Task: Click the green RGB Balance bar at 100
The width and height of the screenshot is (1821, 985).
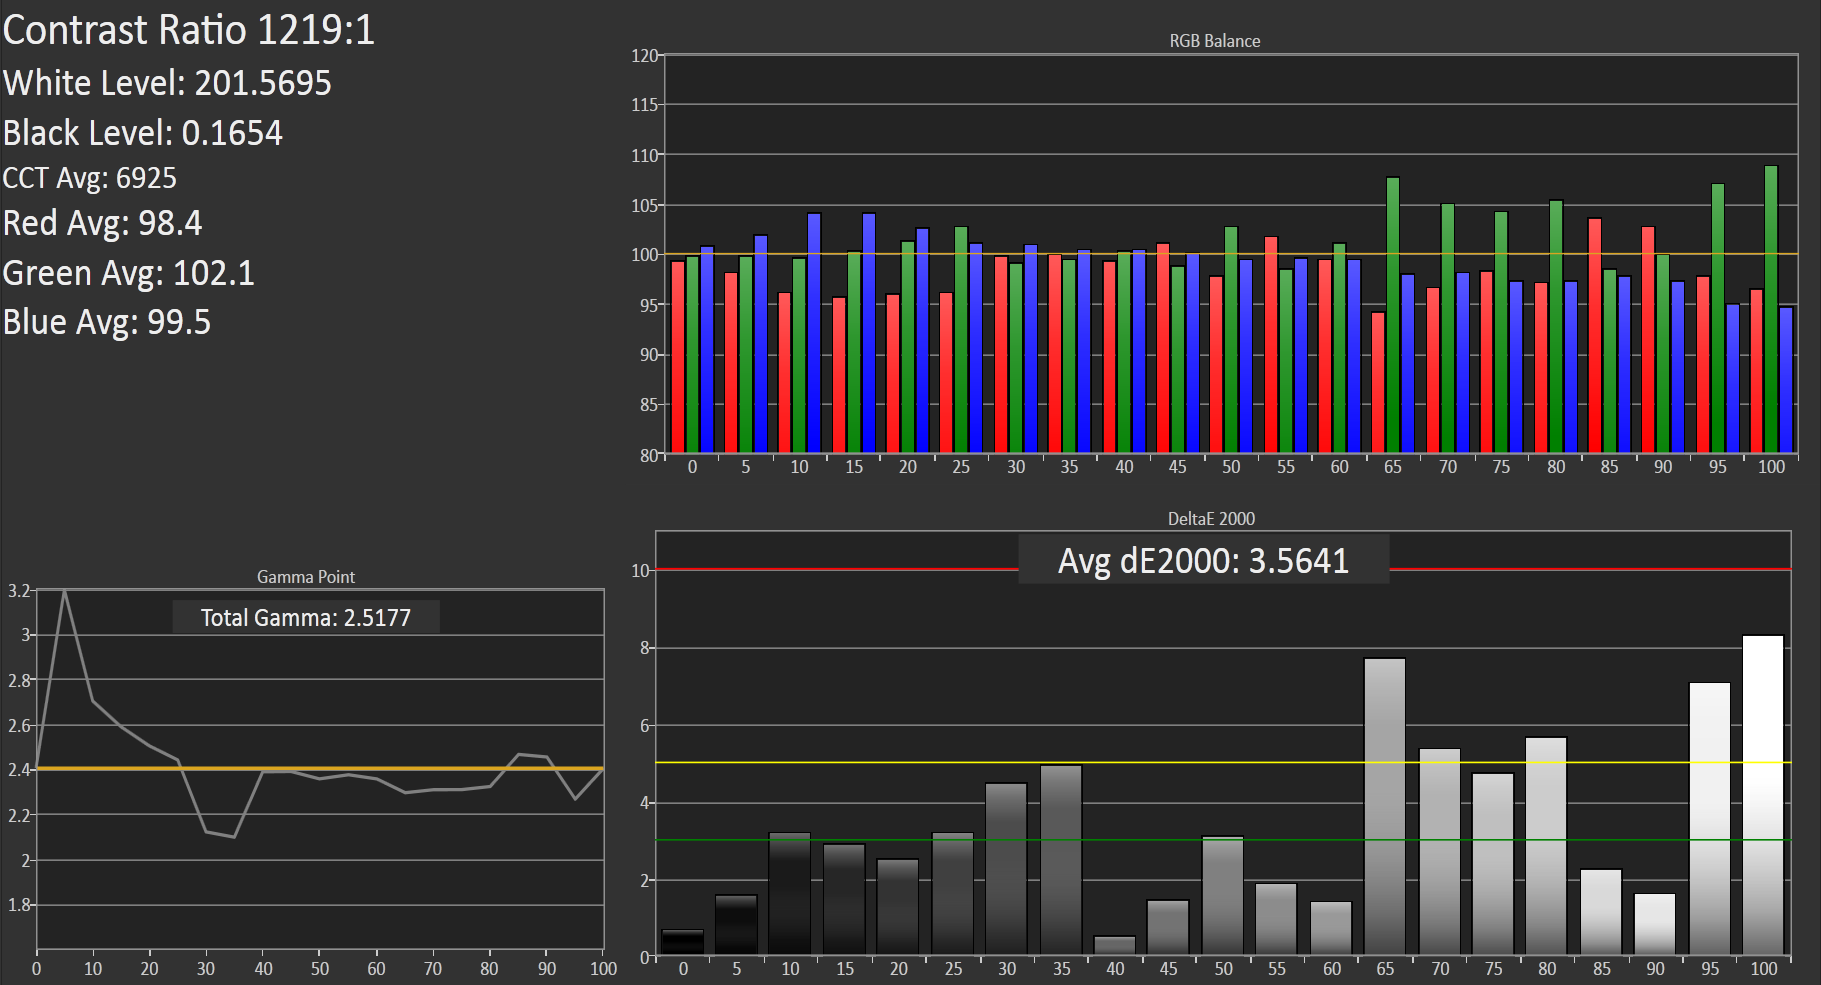Action: click(x=1771, y=309)
